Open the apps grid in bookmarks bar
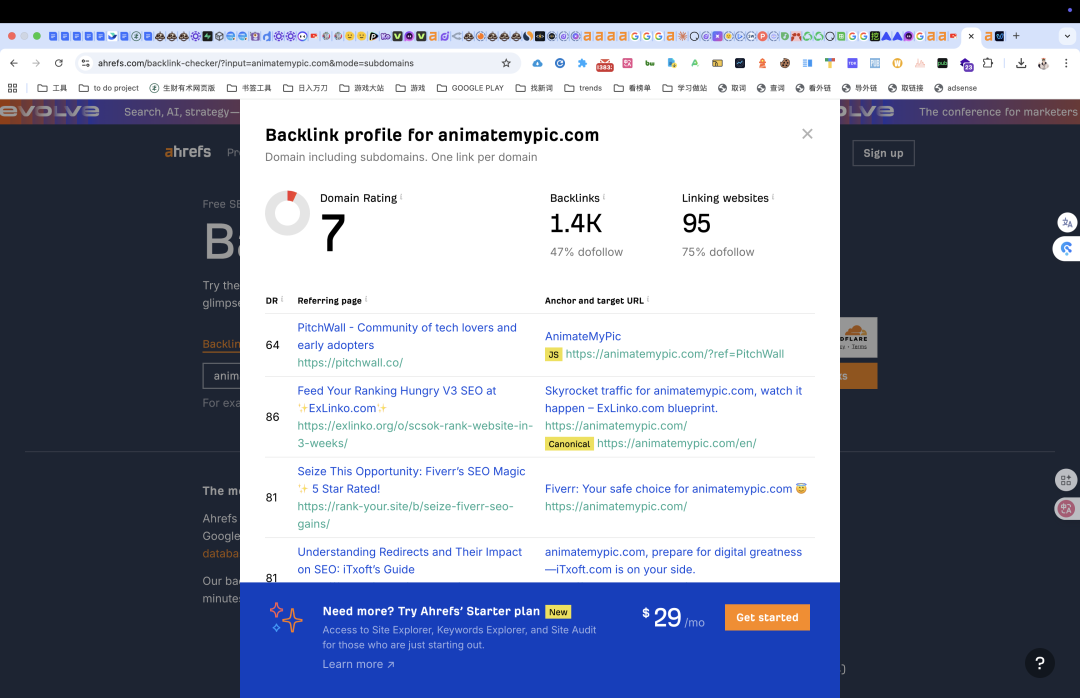 point(12,88)
